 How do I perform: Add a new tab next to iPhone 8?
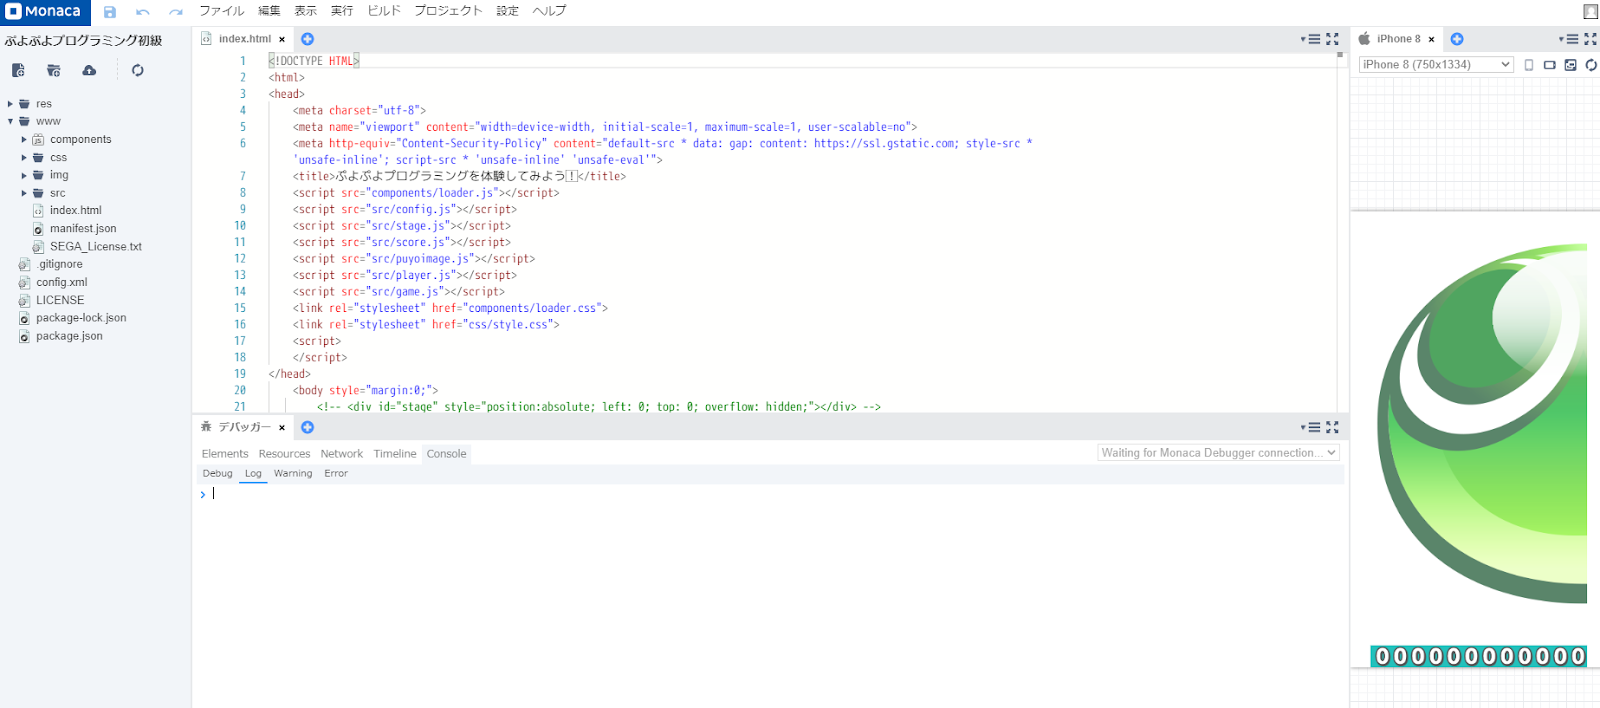coord(1457,39)
